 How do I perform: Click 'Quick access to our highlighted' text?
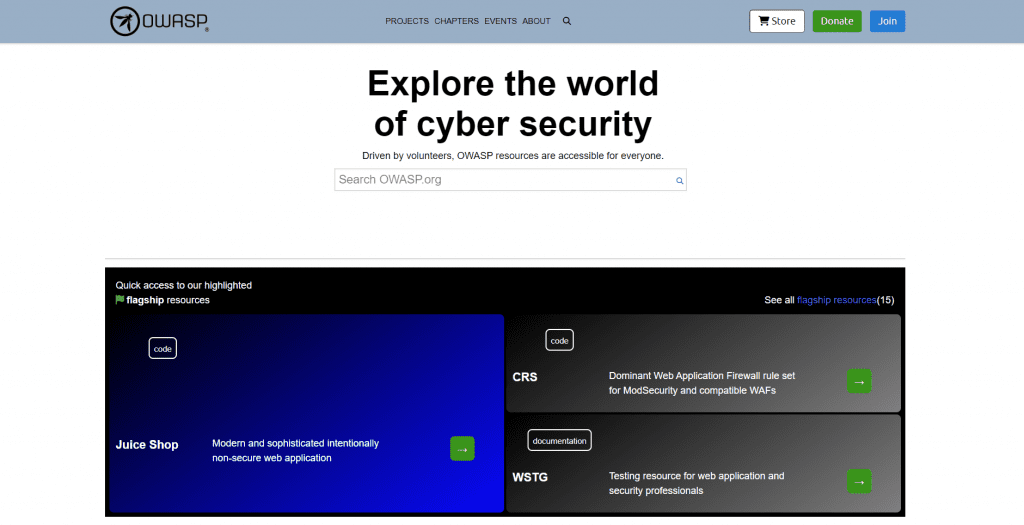tap(184, 285)
